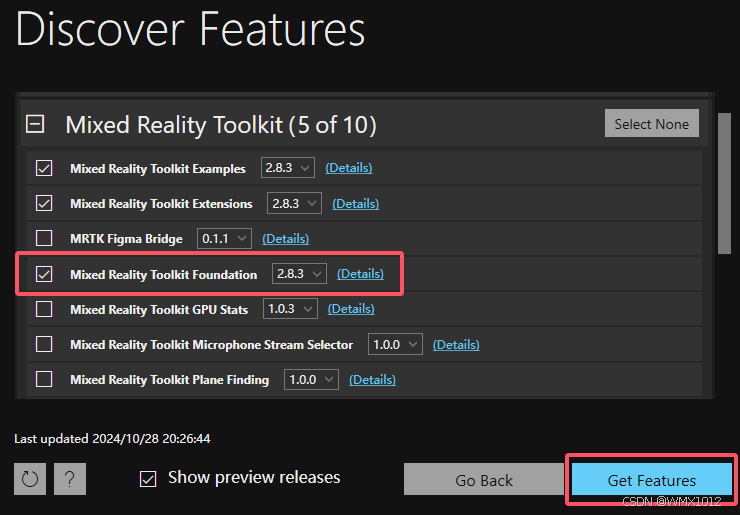The height and width of the screenshot is (515, 740).
Task: Click the Mixed Reality Toolkit Extensions label
Action: [161, 204]
